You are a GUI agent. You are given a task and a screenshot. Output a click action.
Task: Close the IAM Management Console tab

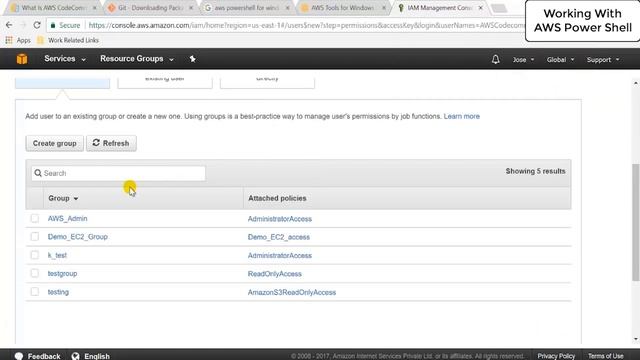click(x=481, y=8)
